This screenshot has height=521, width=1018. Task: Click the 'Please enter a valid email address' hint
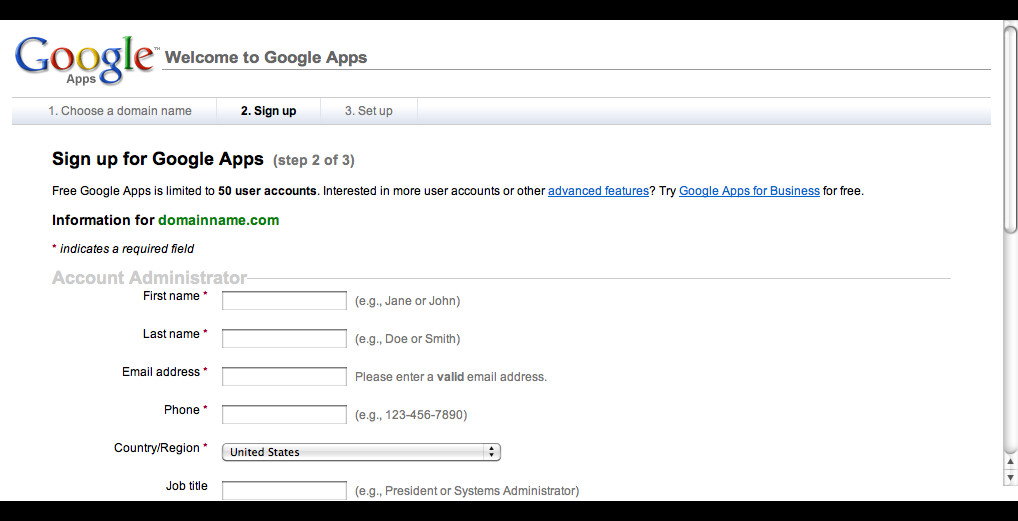click(451, 377)
